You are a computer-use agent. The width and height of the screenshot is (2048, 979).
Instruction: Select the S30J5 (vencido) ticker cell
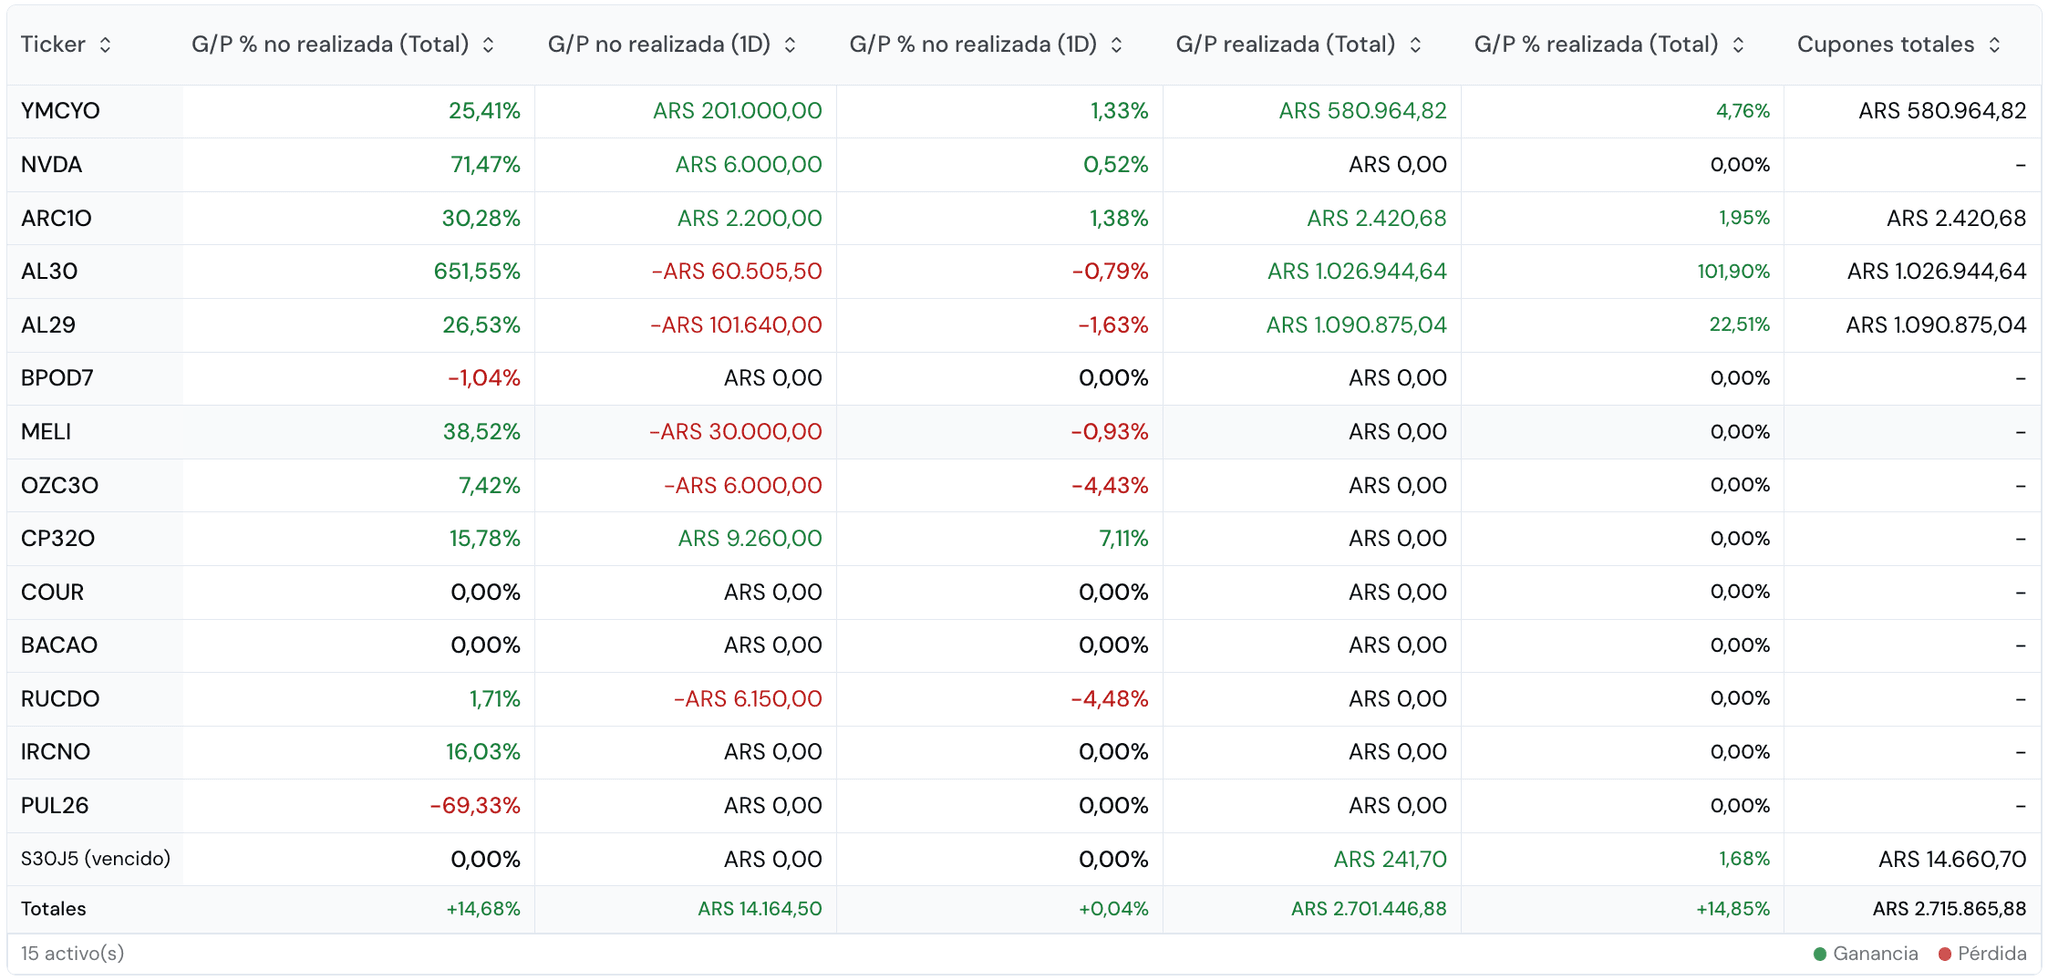click(96, 859)
